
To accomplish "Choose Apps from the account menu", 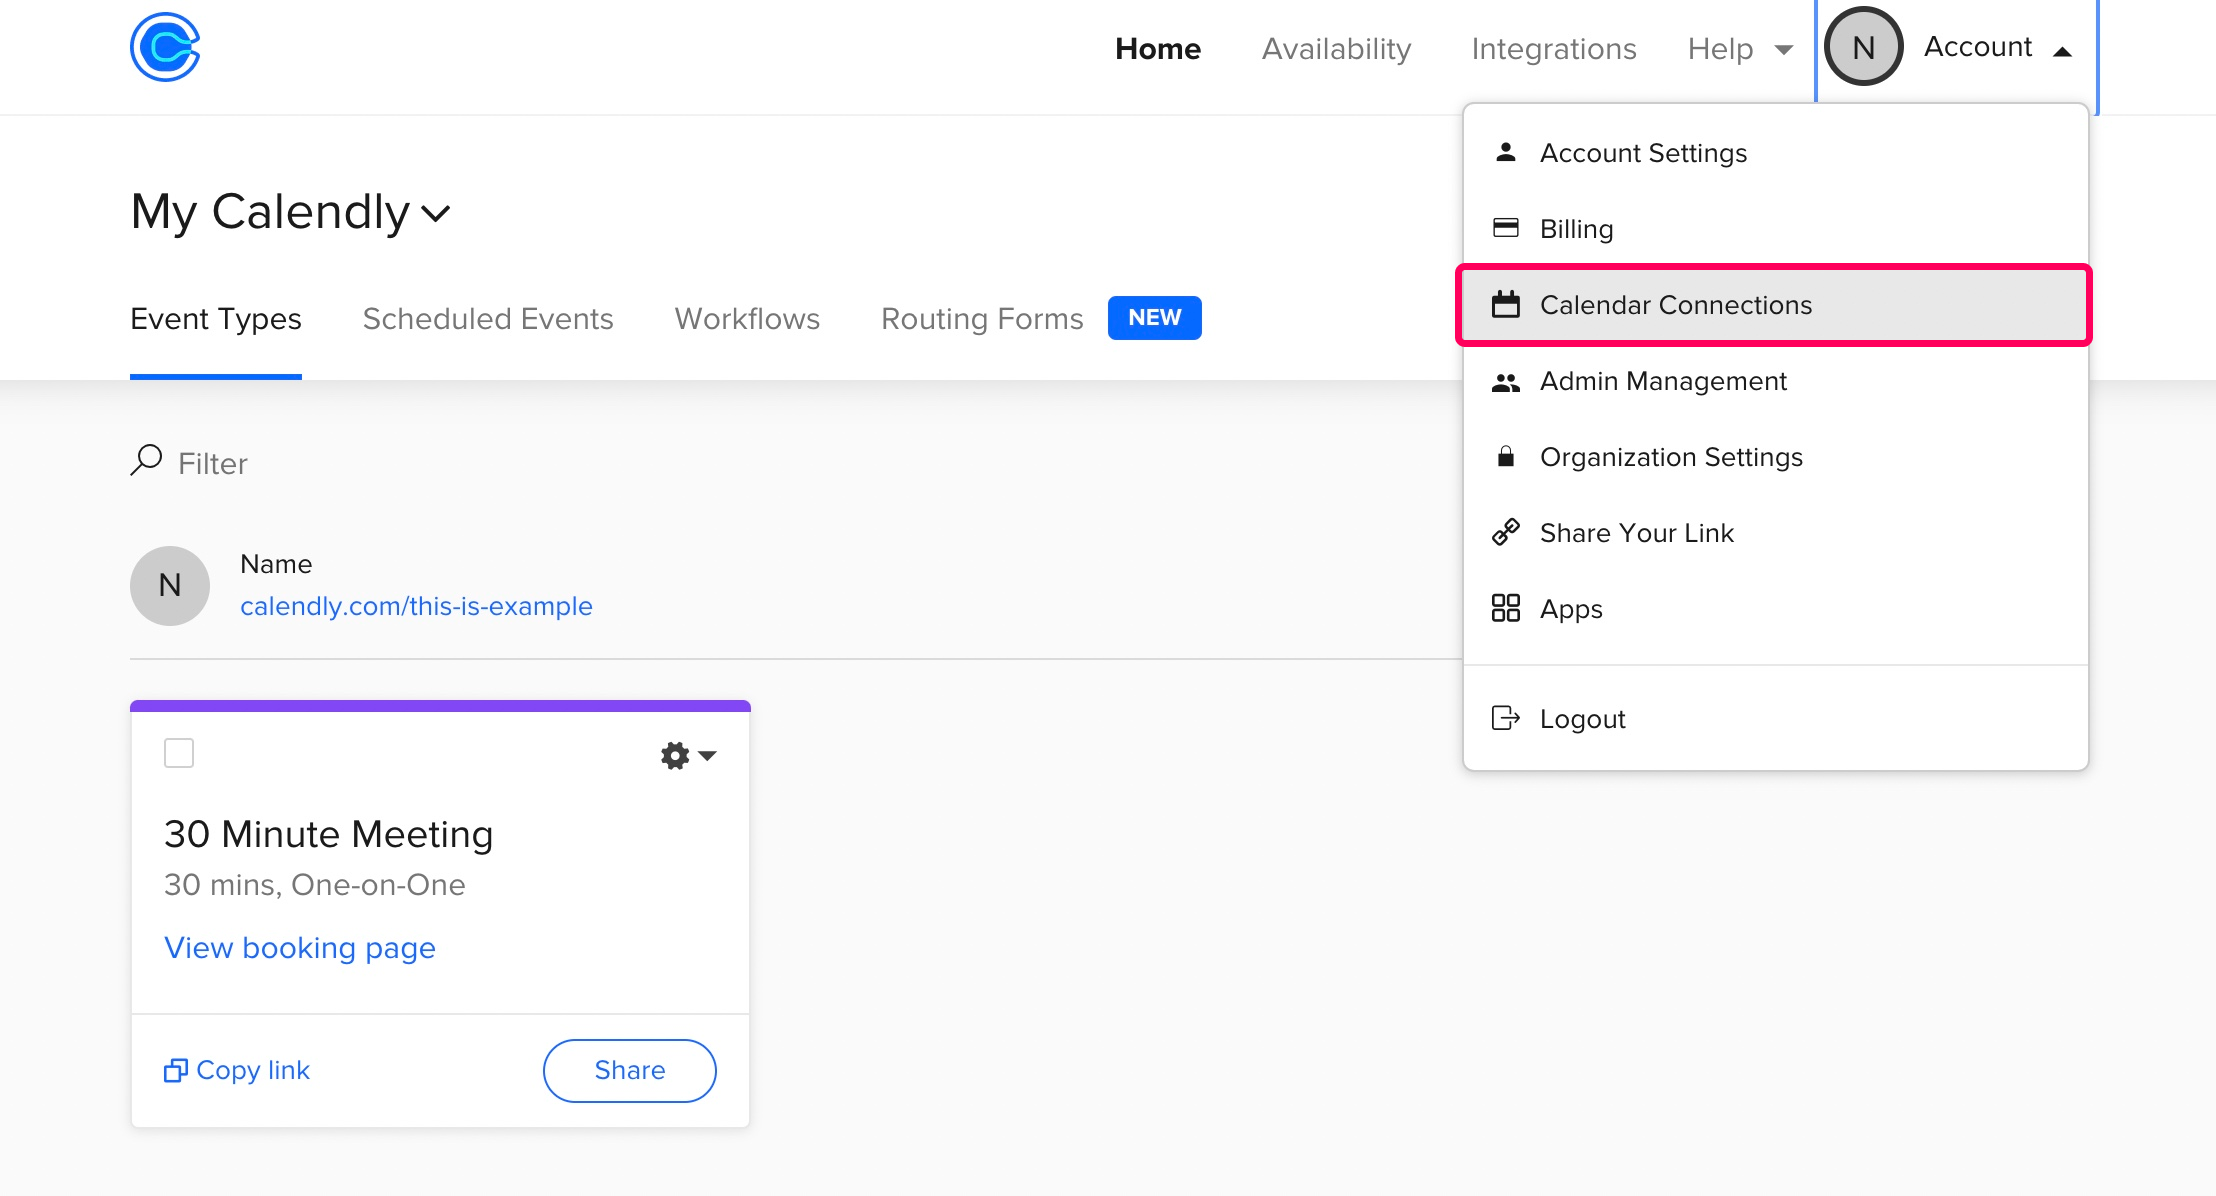I will point(1775,609).
